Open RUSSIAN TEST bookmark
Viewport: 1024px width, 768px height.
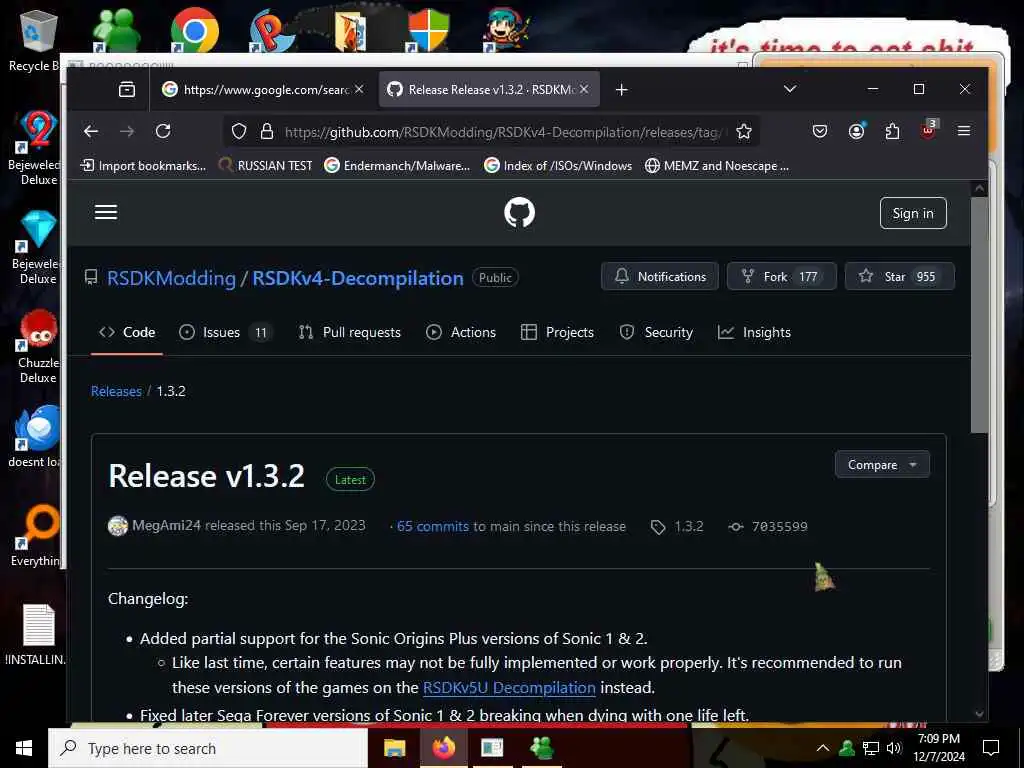coord(265,166)
